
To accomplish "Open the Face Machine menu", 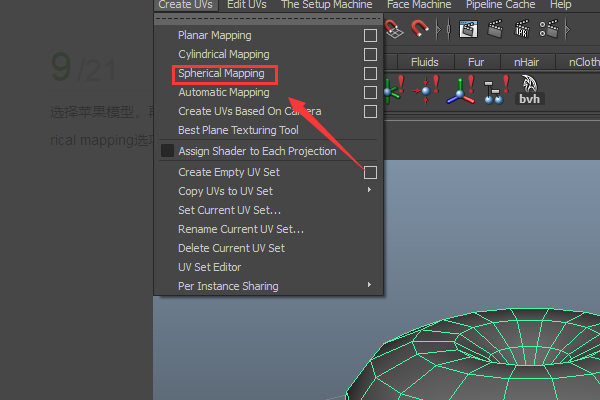I will 419,5.
